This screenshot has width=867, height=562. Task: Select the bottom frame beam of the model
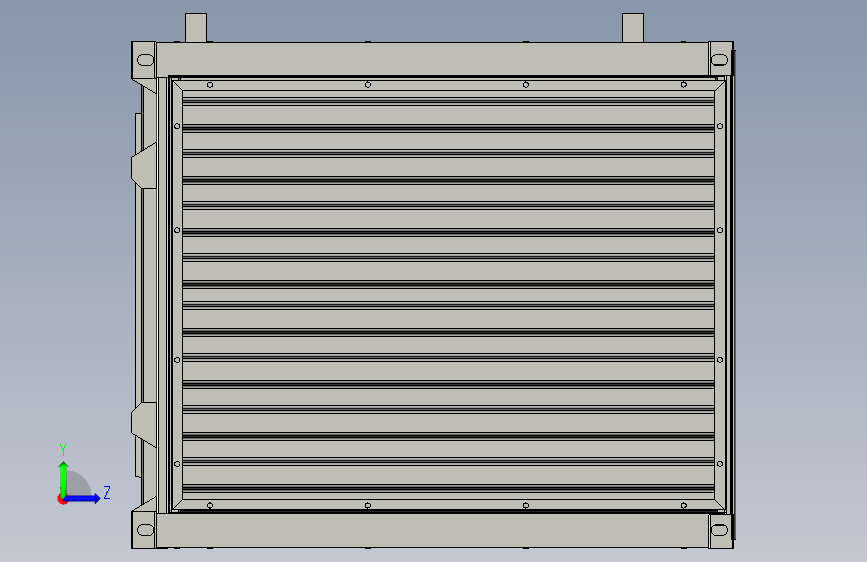coord(432,530)
